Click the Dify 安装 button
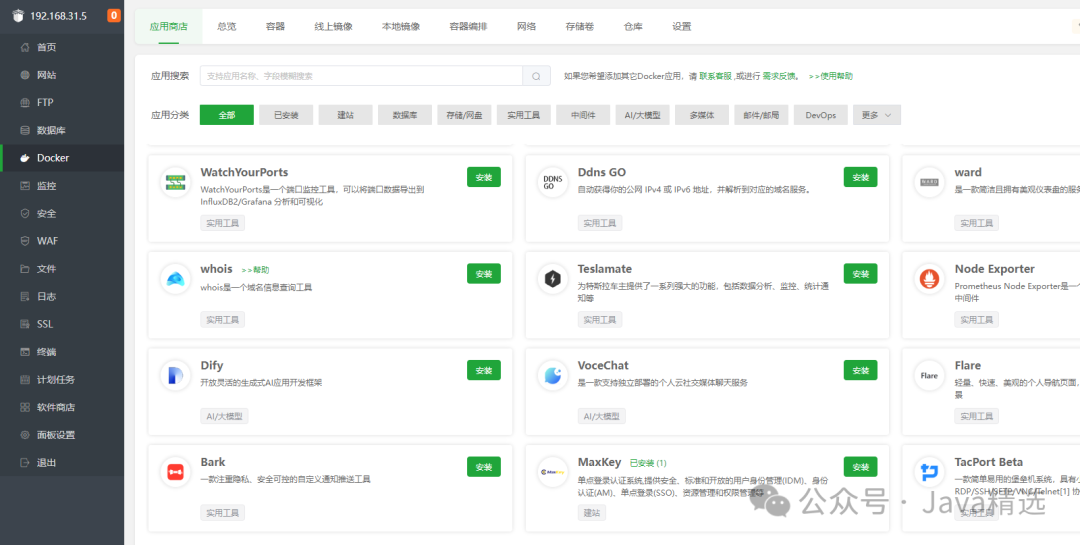Screen dimensions: 1080x545 [x=484, y=370]
